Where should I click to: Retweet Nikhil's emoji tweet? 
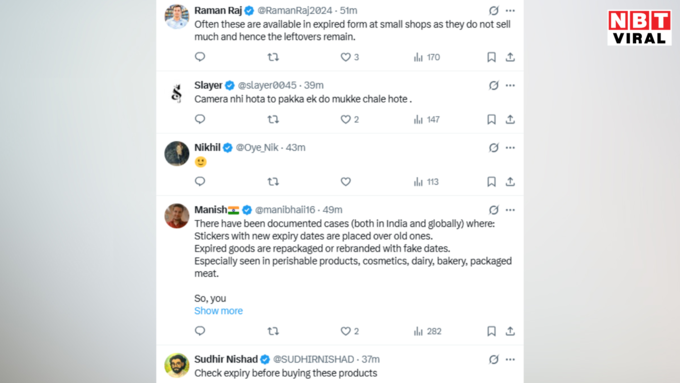click(x=273, y=182)
